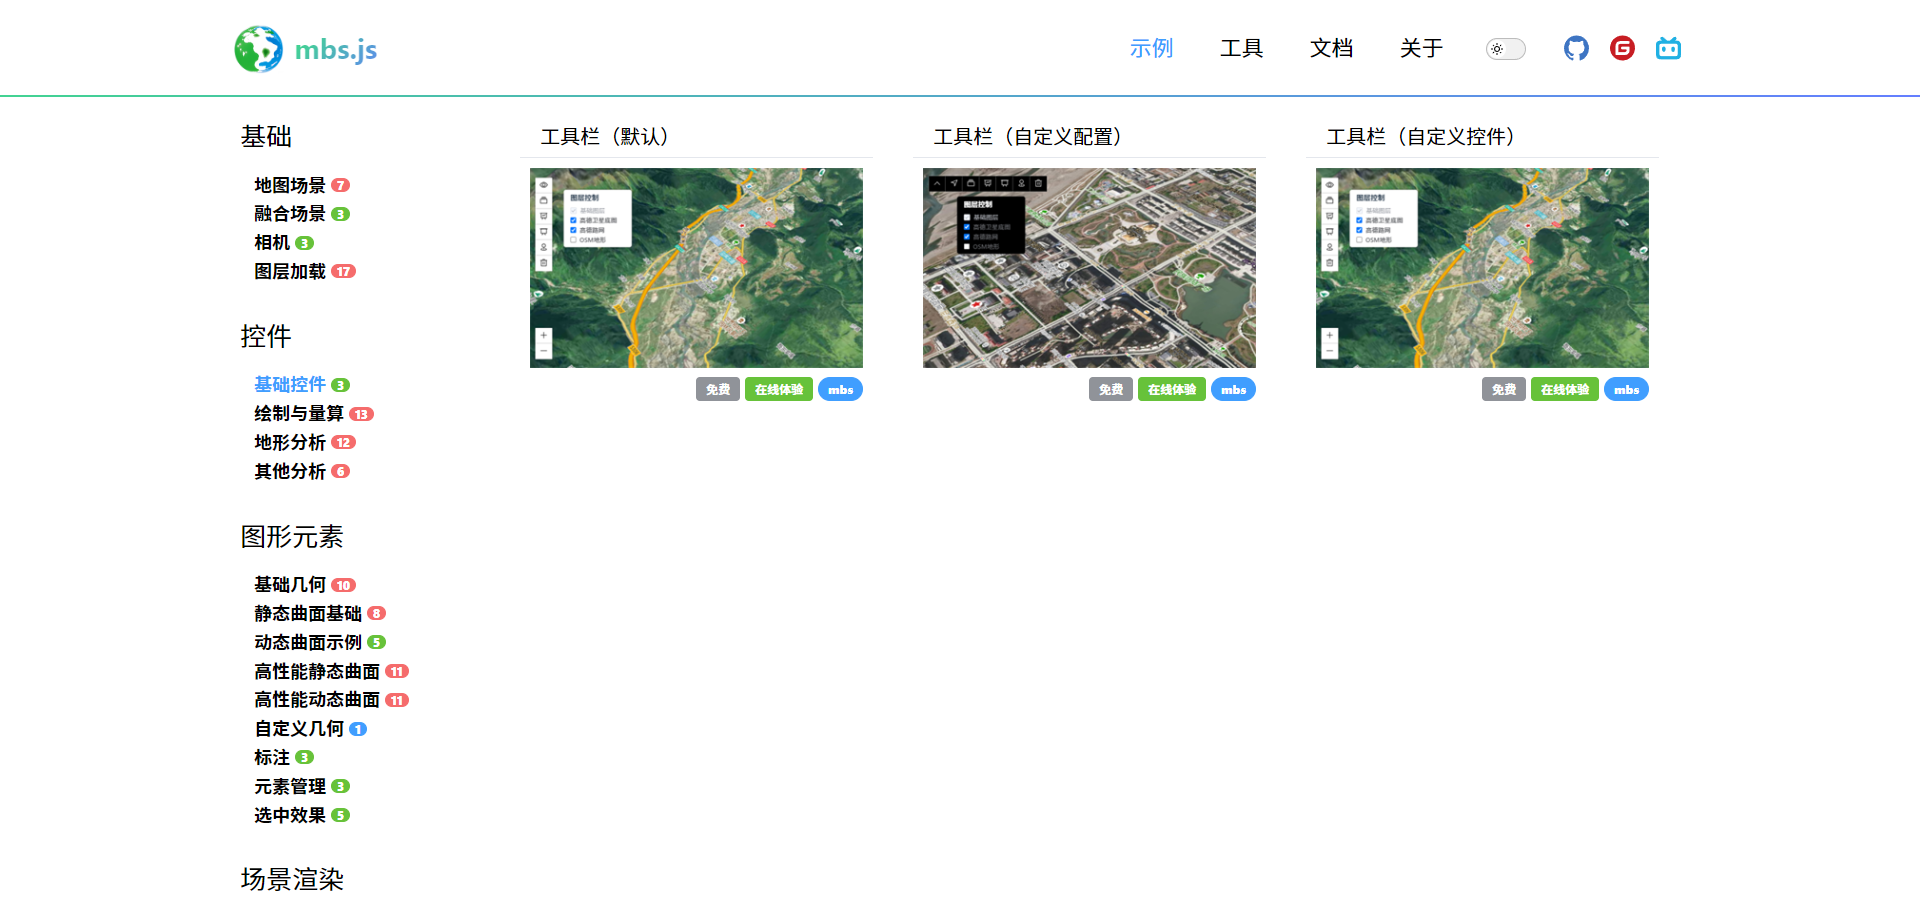Click the 场景渲染 section heading
Screen dimensions: 1920x919
click(x=292, y=880)
